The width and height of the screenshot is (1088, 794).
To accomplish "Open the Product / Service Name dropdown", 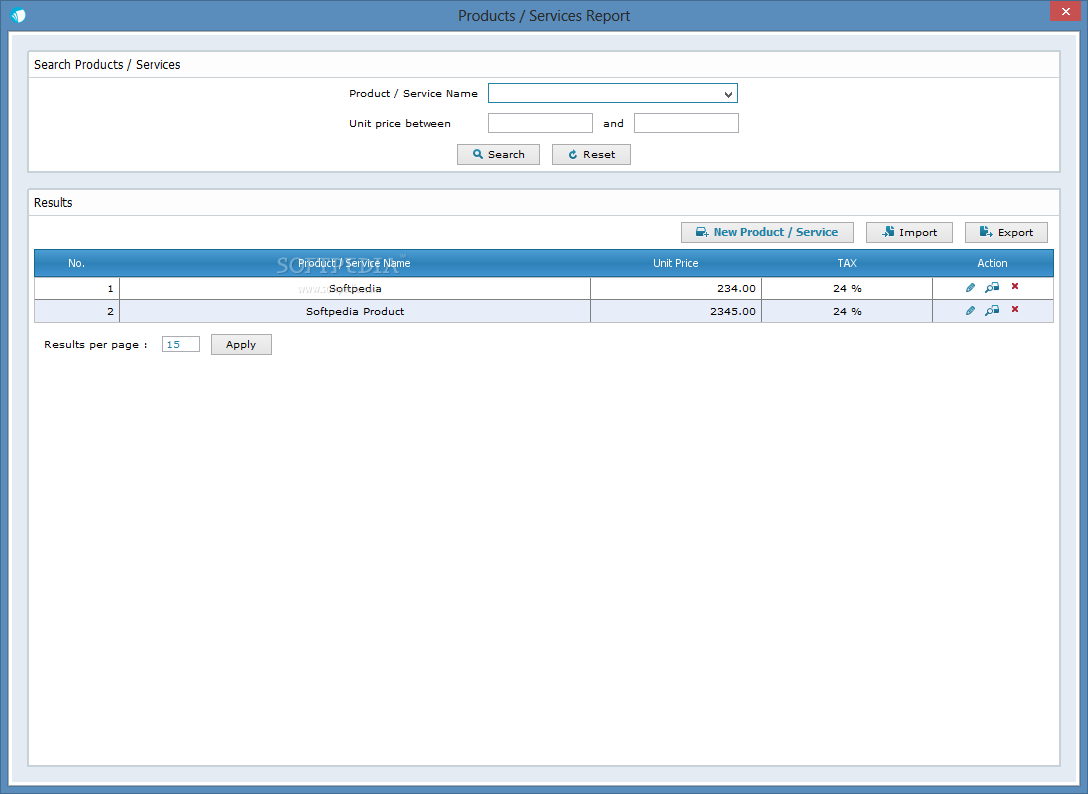I will 613,93.
